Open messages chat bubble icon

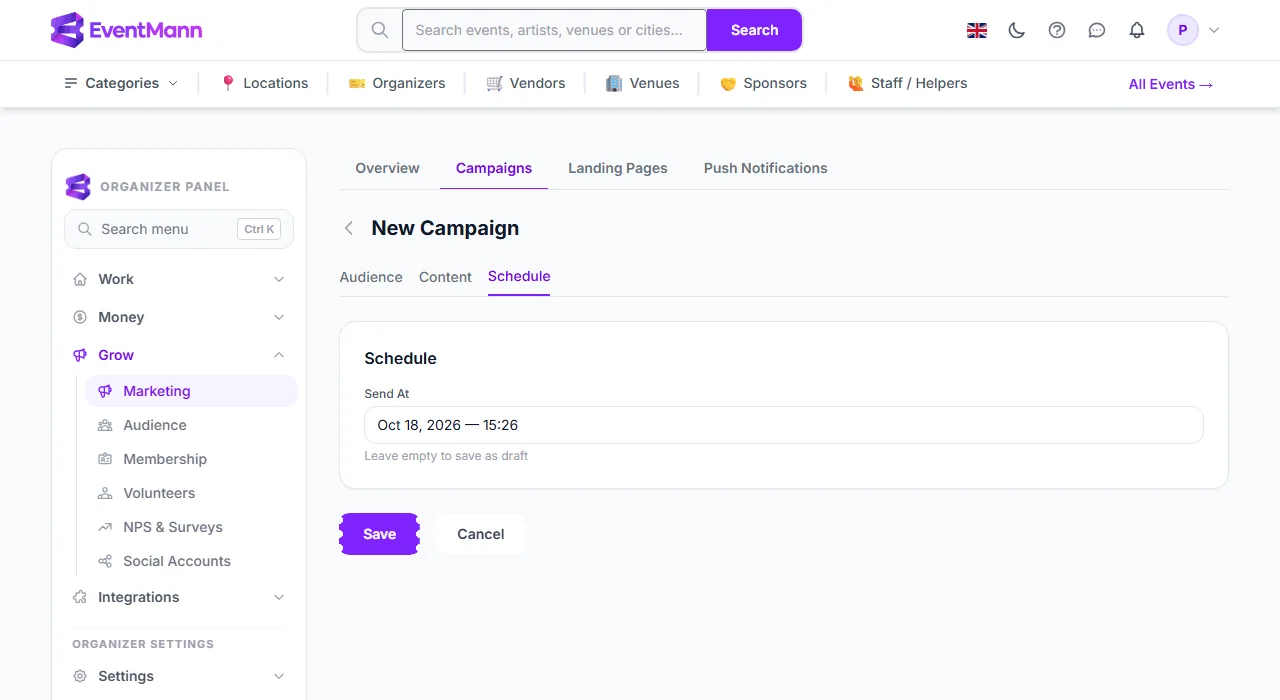(1097, 30)
